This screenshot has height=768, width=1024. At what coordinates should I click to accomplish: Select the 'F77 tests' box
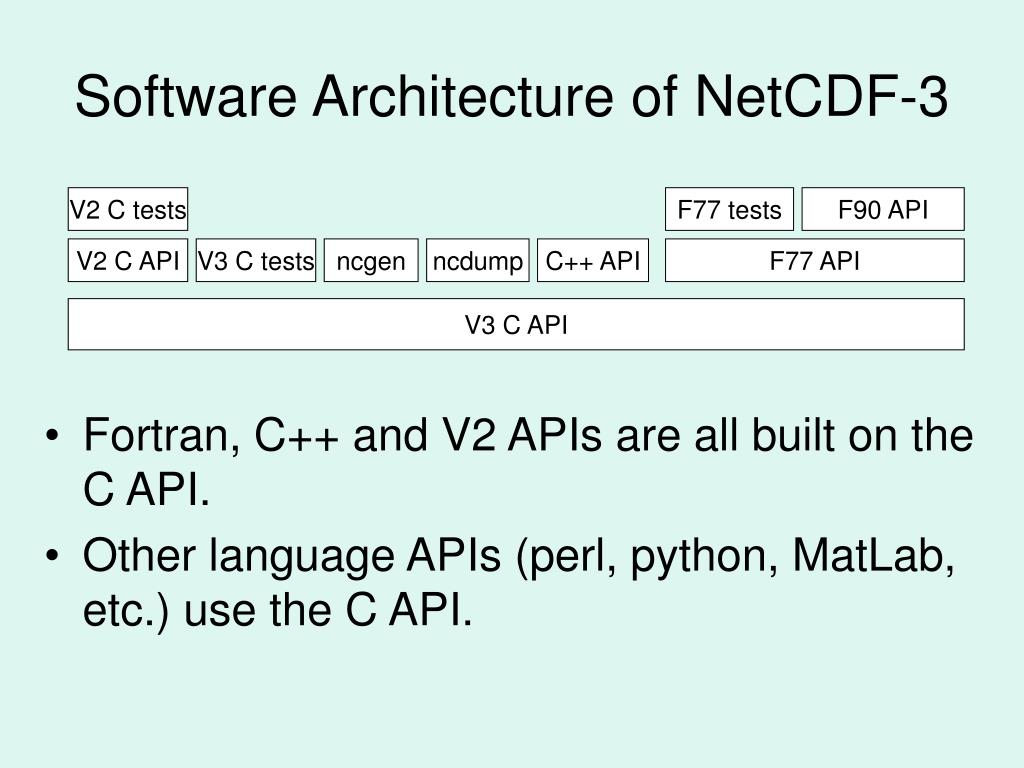[729, 209]
